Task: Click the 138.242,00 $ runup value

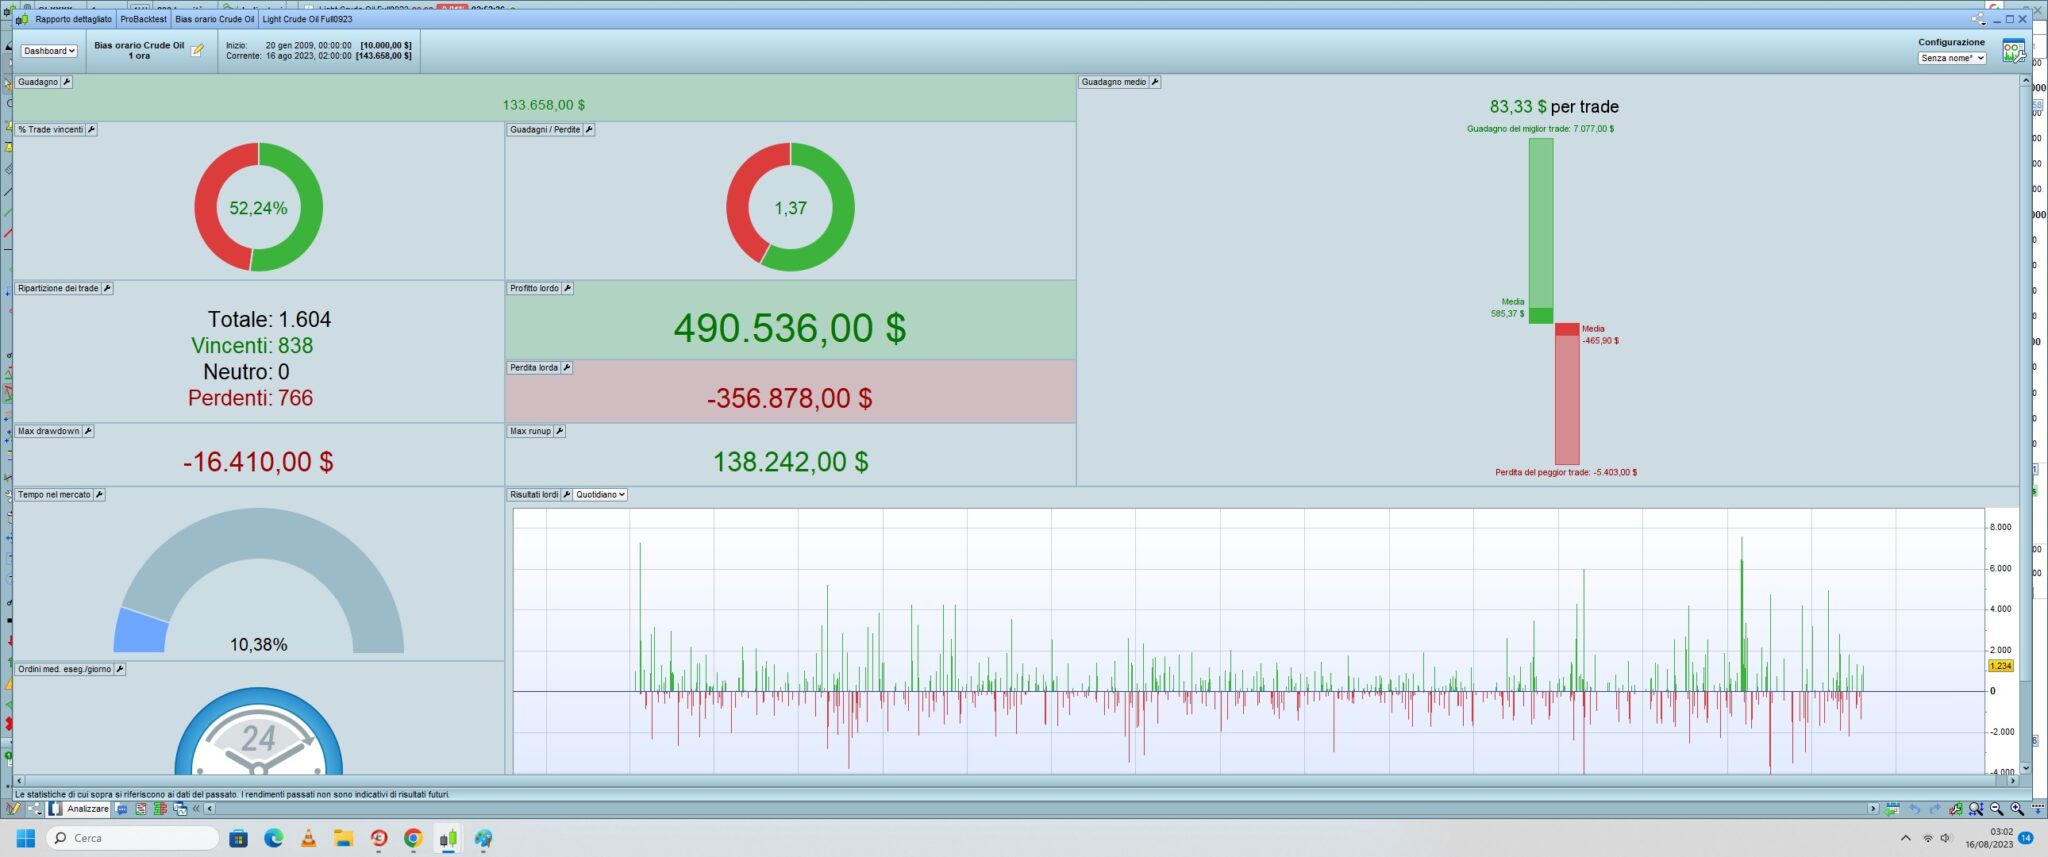Action: point(790,462)
